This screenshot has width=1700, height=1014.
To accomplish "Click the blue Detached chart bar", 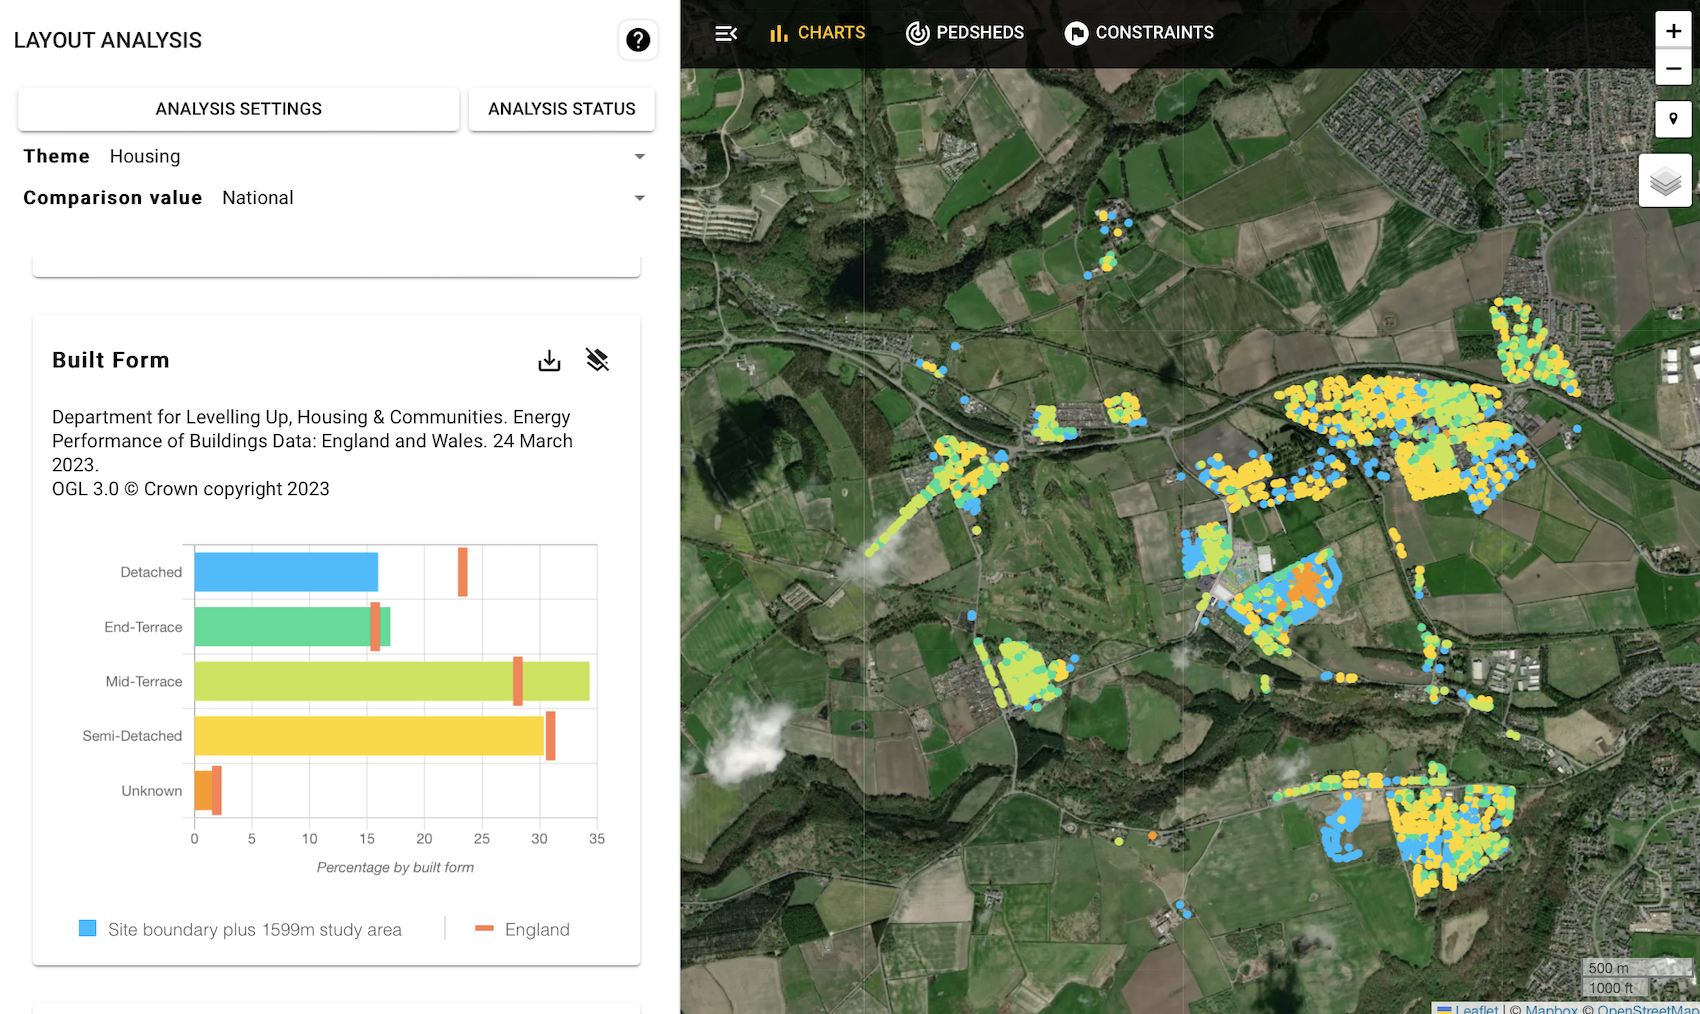I will (x=286, y=572).
